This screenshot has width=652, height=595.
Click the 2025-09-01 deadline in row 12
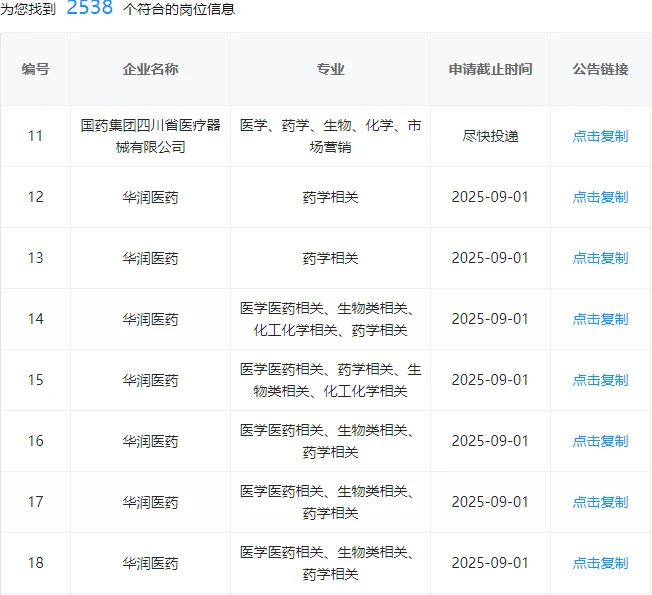coord(490,197)
